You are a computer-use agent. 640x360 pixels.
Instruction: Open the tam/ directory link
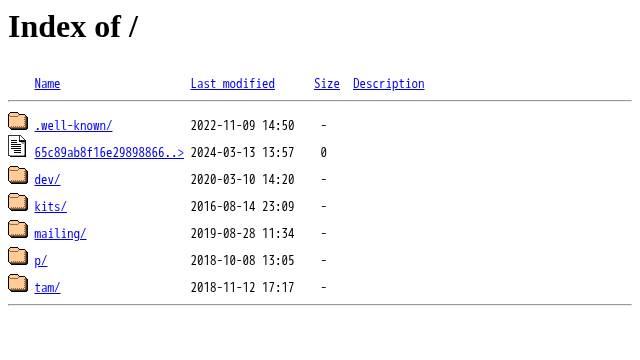[47, 287]
